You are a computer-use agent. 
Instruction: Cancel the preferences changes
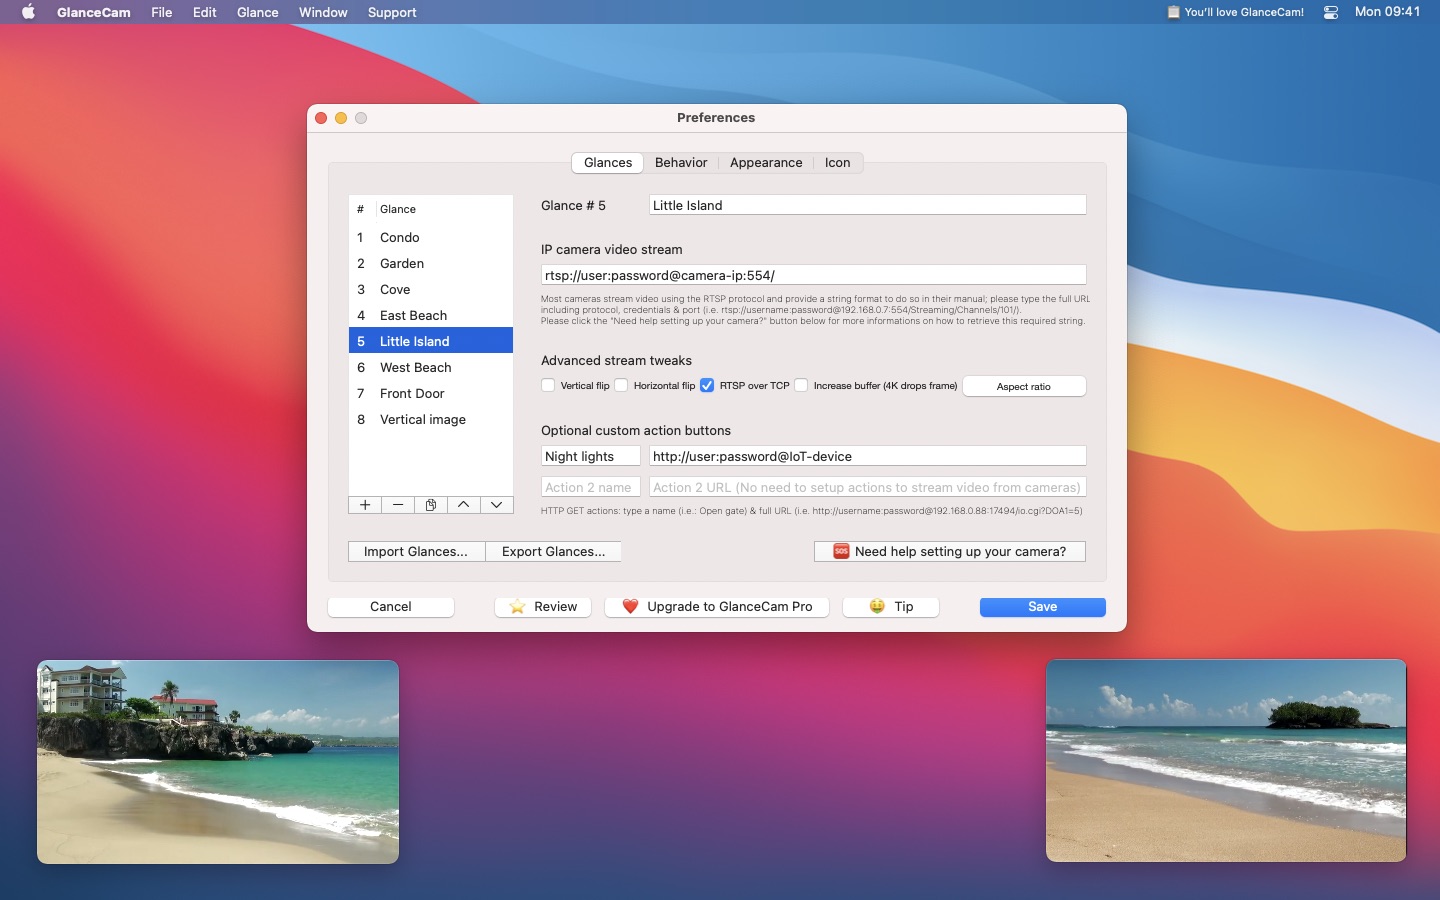click(391, 607)
